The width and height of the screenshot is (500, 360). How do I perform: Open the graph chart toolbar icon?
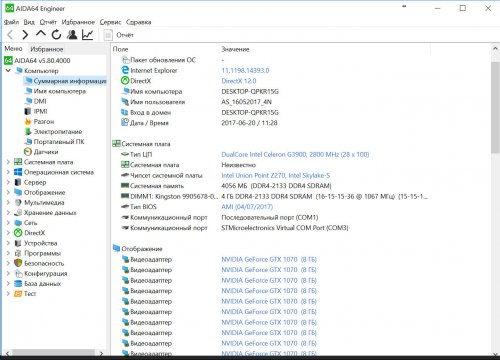(87, 34)
